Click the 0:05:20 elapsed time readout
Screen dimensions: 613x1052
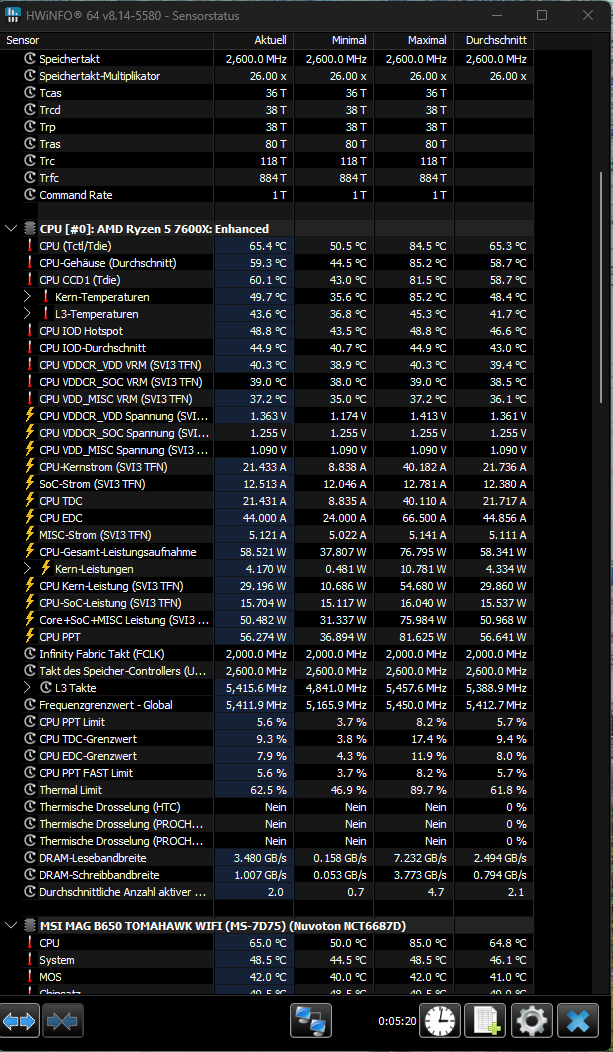(397, 1021)
